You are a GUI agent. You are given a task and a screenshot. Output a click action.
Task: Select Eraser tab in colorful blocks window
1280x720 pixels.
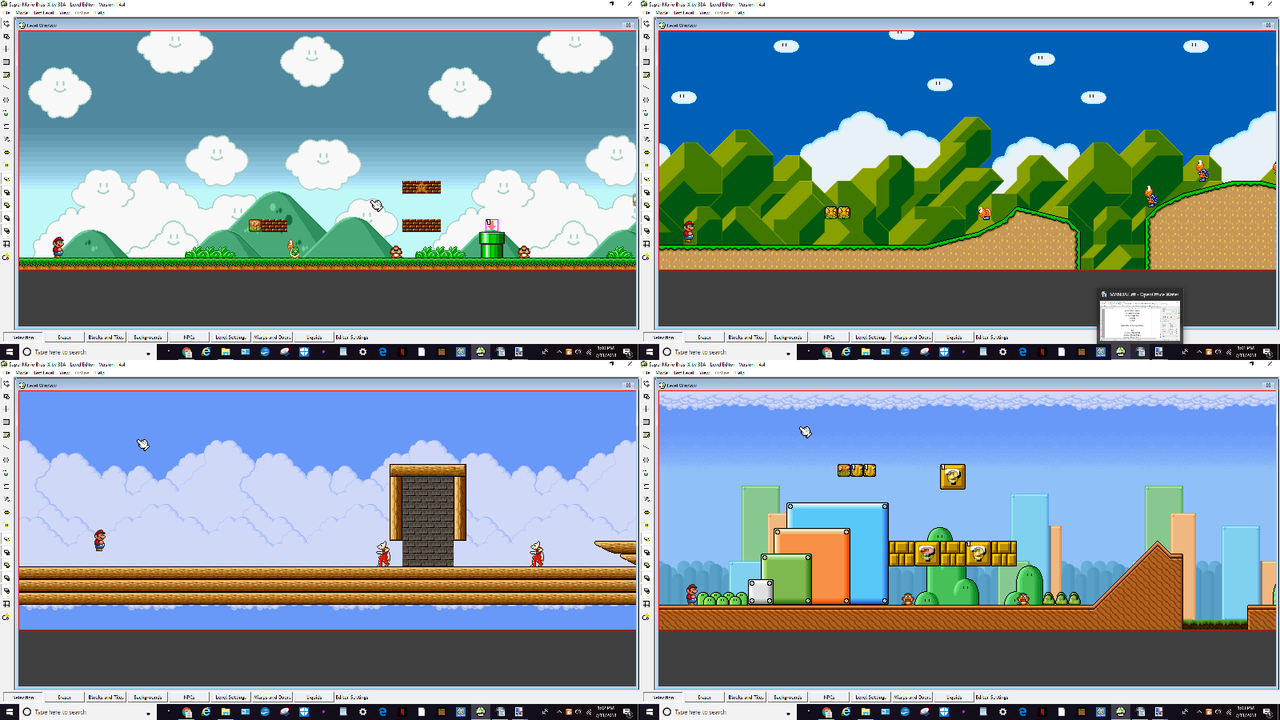(704, 697)
